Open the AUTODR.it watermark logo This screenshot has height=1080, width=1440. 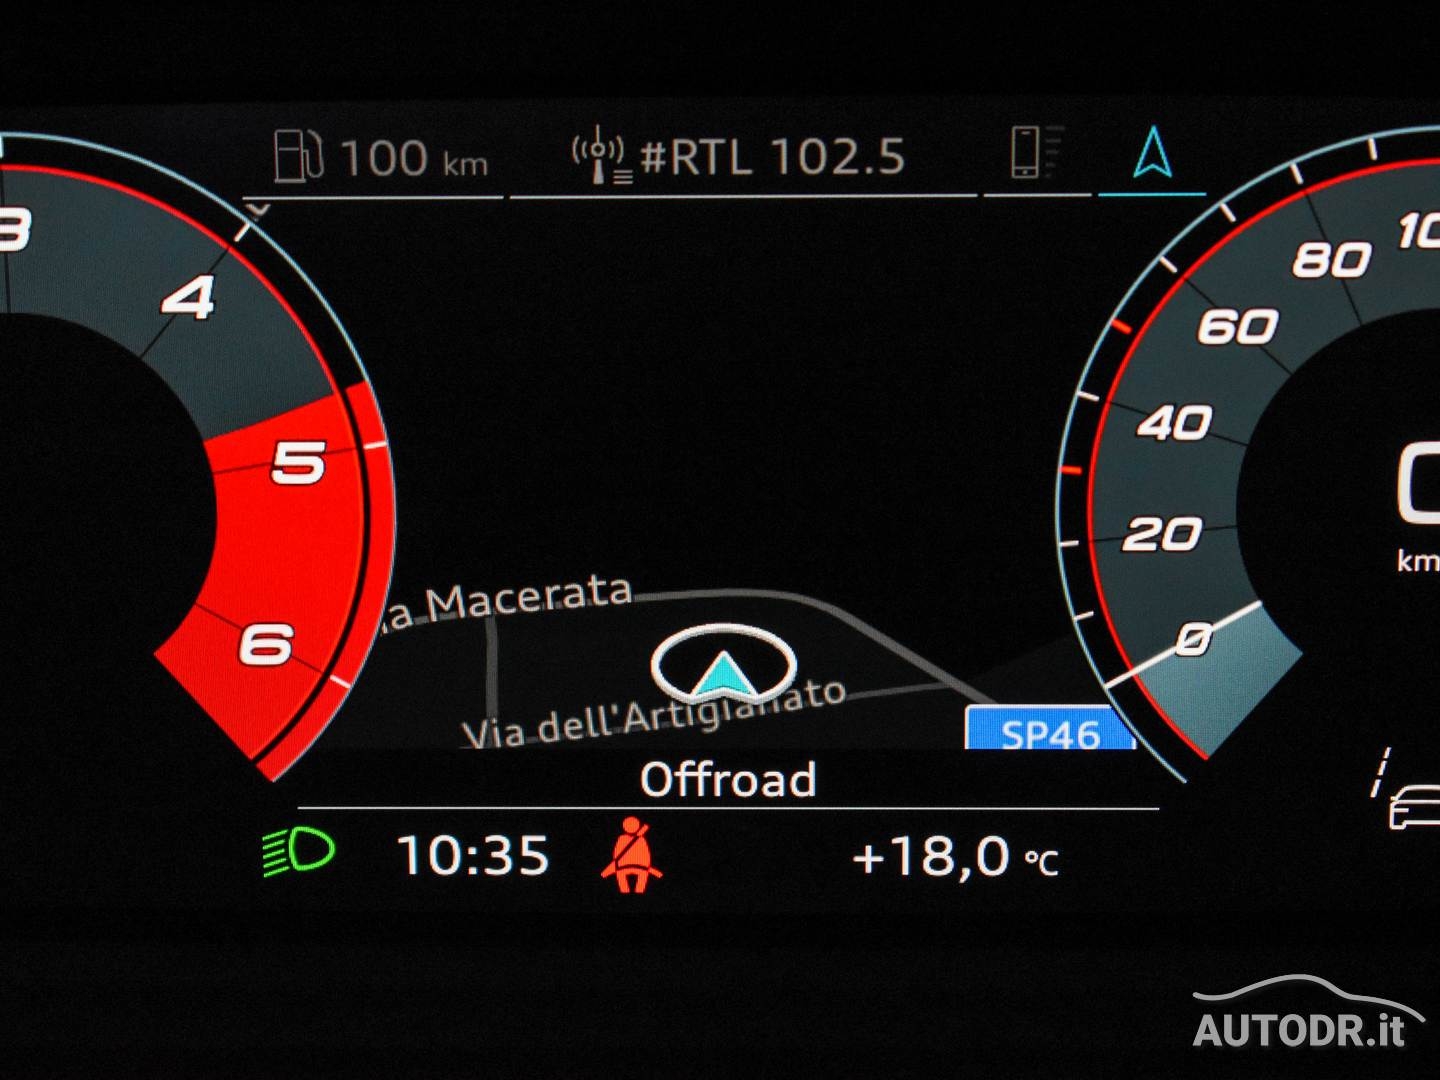1310,1015
